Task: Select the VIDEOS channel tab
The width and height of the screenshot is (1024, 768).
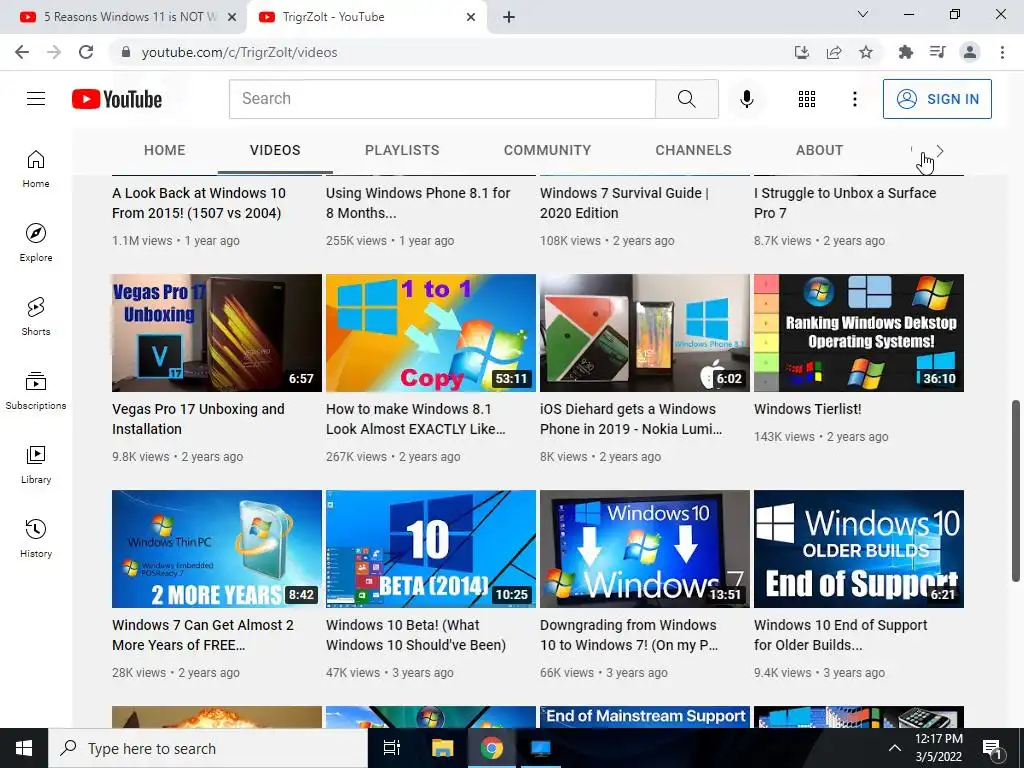Action: click(x=275, y=150)
